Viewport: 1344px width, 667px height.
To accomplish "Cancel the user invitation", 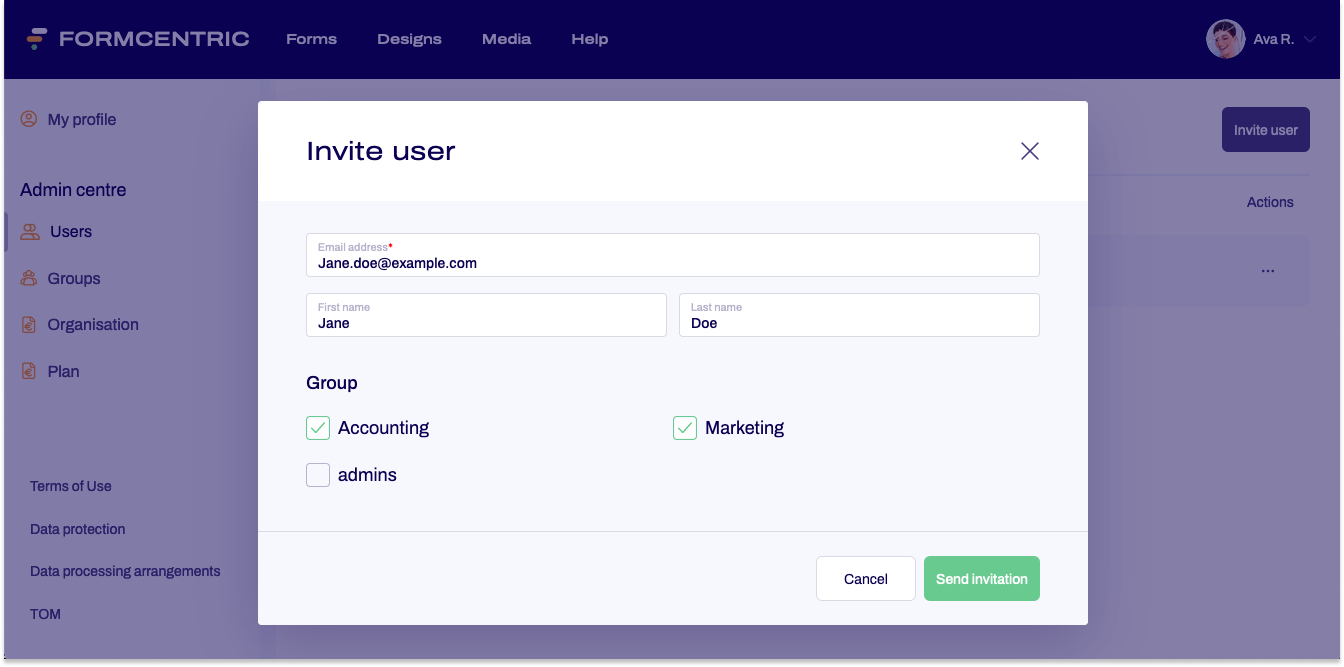I will 865,578.
